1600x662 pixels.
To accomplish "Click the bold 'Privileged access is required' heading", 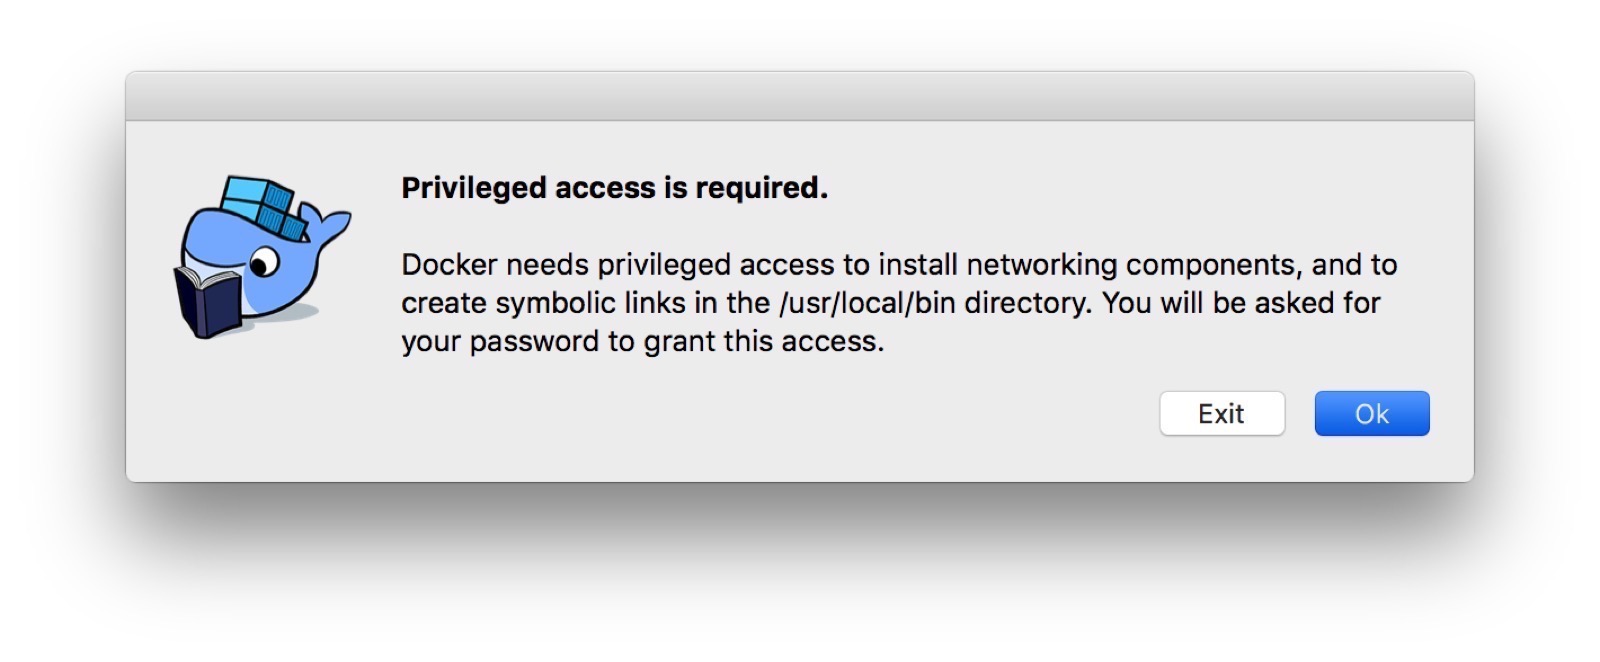I will point(614,187).
